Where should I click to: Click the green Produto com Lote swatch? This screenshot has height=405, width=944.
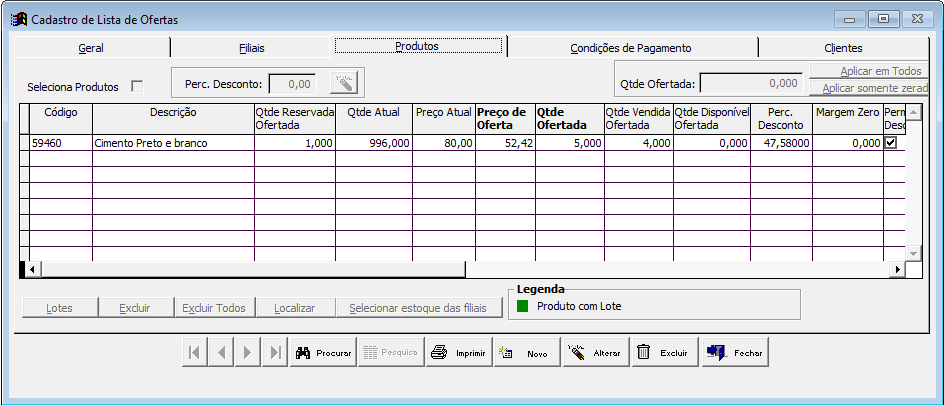522,306
